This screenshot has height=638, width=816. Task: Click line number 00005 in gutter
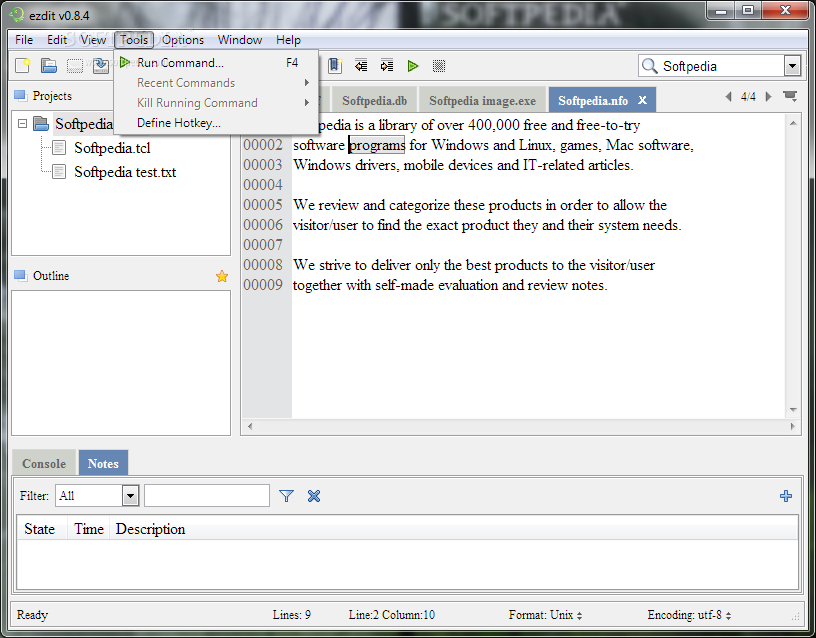(x=263, y=205)
